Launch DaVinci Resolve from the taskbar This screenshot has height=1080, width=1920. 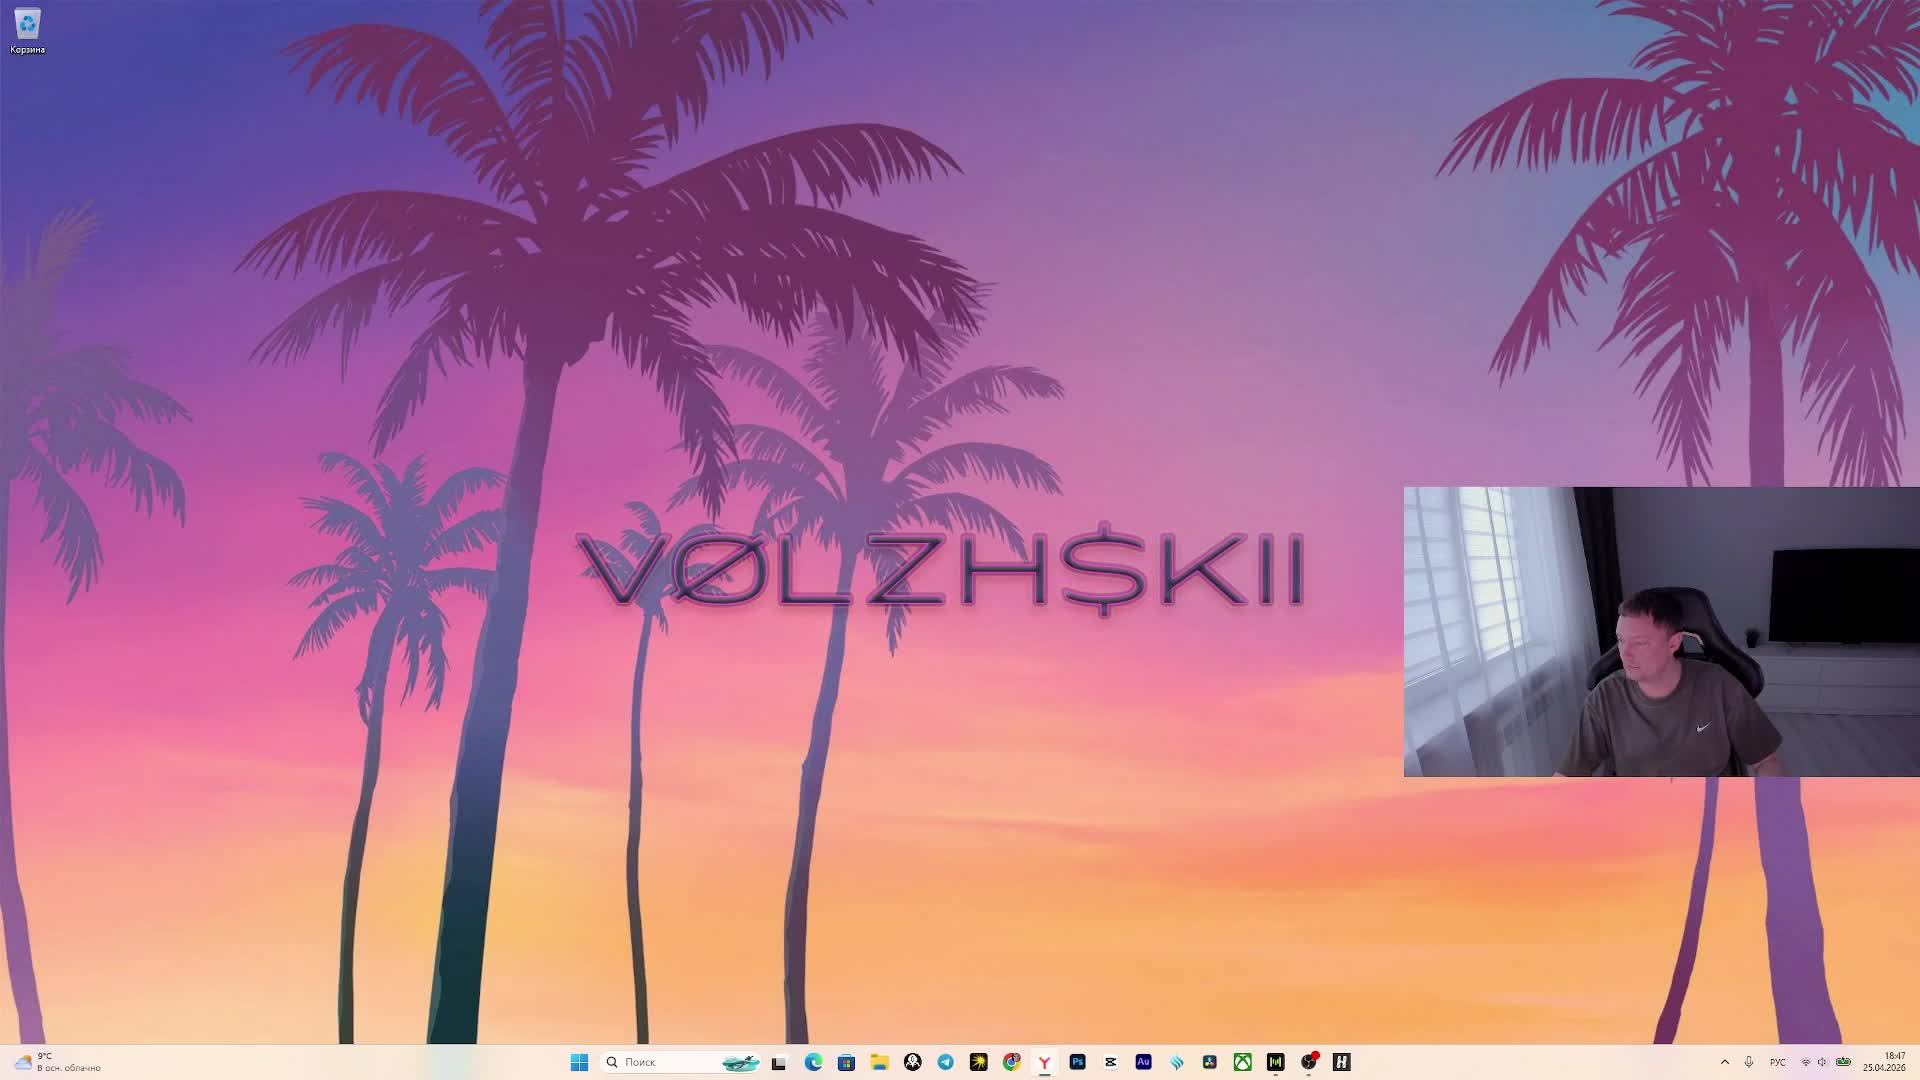(x=1209, y=1062)
